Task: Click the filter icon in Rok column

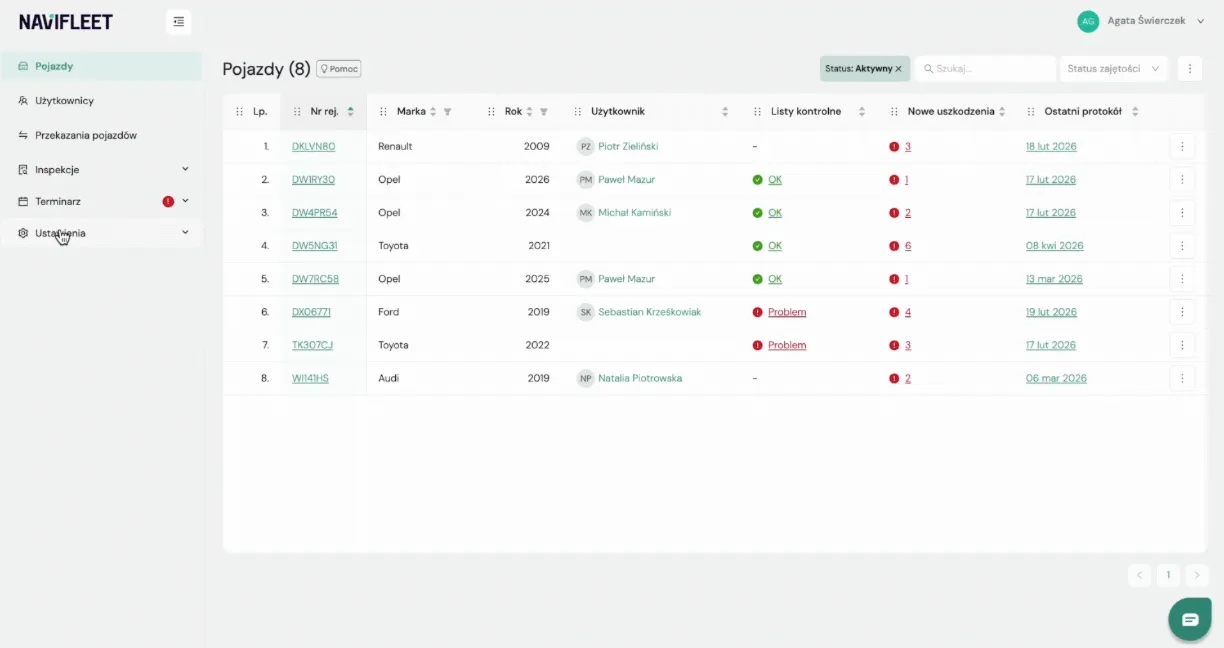Action: coord(544,112)
